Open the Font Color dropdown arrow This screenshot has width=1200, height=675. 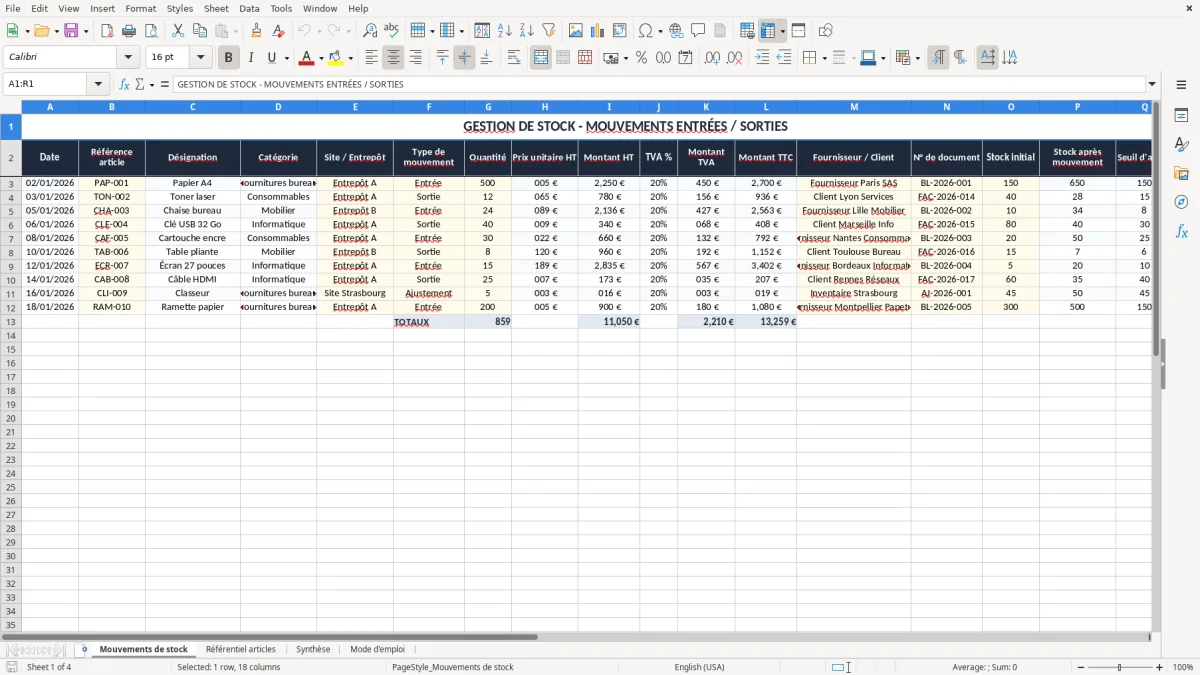pos(320,58)
